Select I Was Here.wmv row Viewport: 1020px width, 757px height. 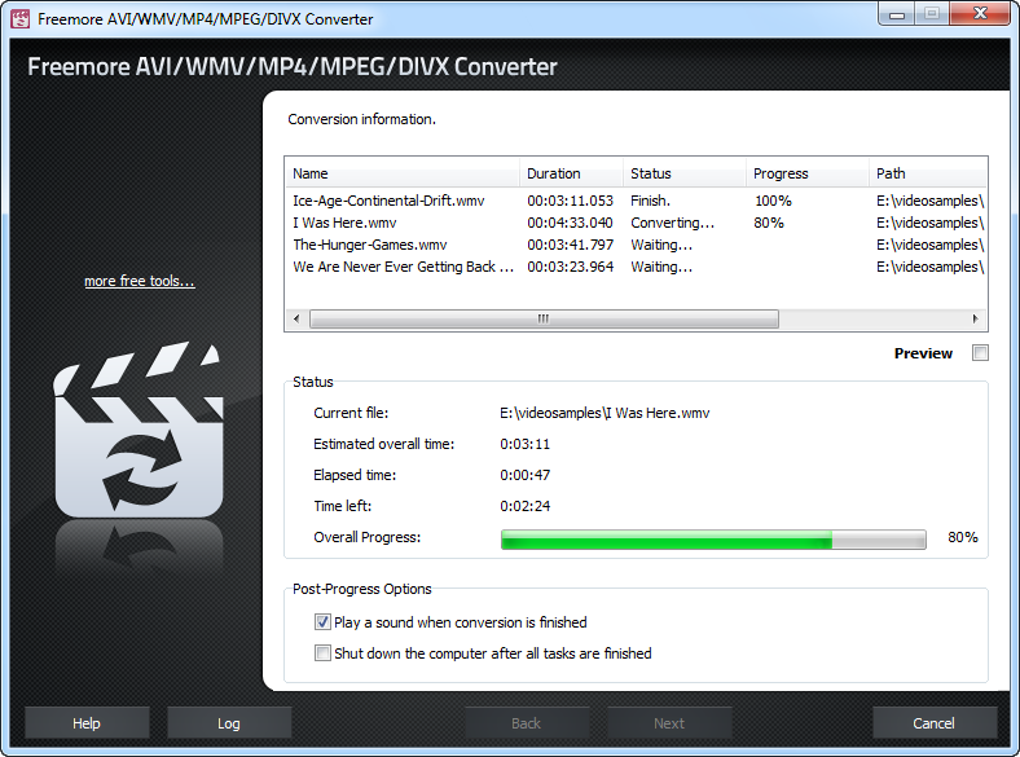636,223
